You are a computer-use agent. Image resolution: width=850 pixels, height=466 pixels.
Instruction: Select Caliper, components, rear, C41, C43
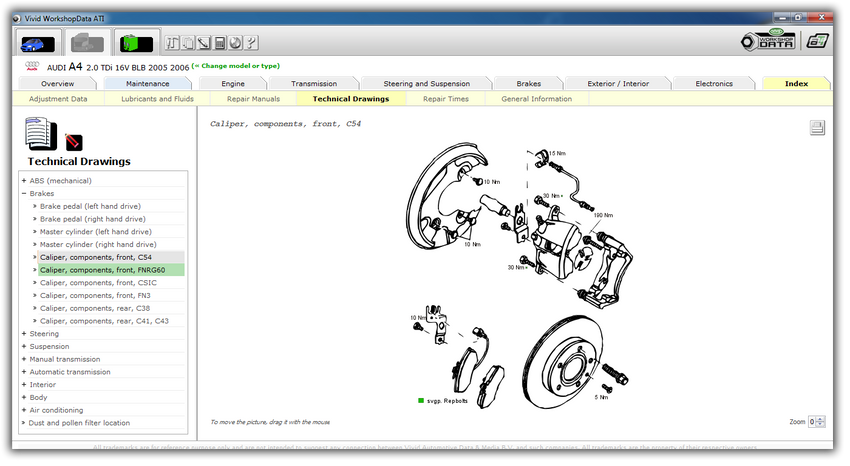pyautogui.click(x=104, y=321)
